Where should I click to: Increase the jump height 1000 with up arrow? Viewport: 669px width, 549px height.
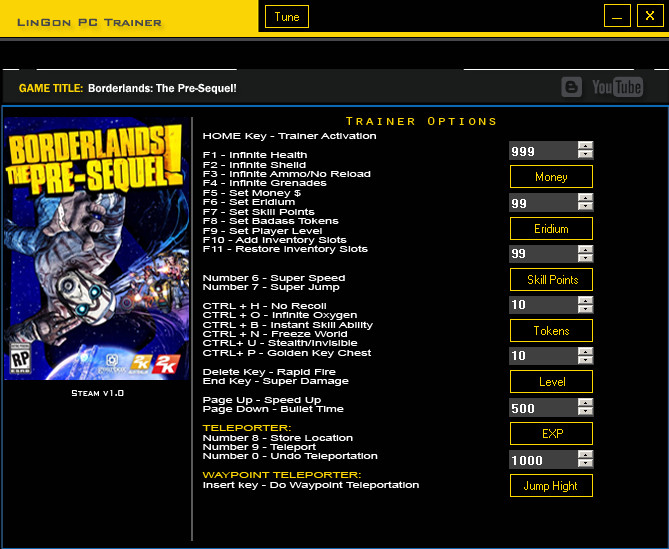(x=585, y=455)
